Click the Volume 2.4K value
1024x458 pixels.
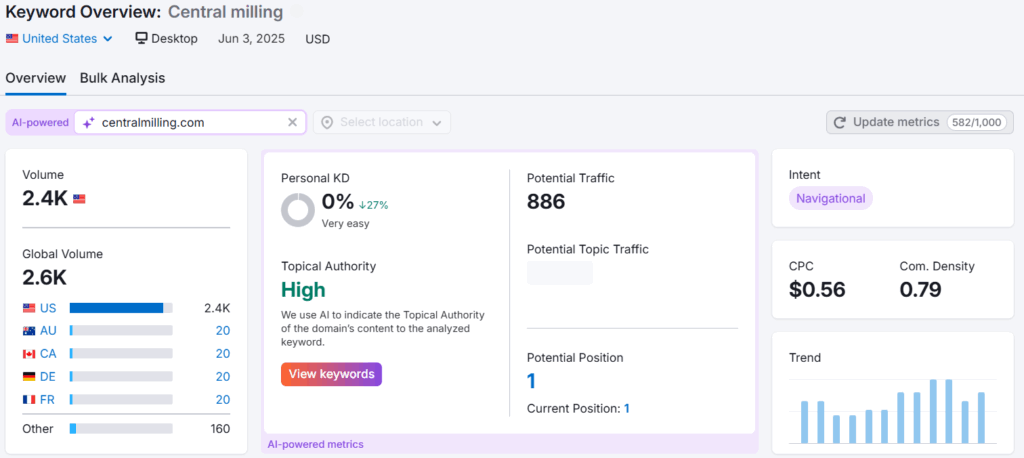tap(44, 198)
